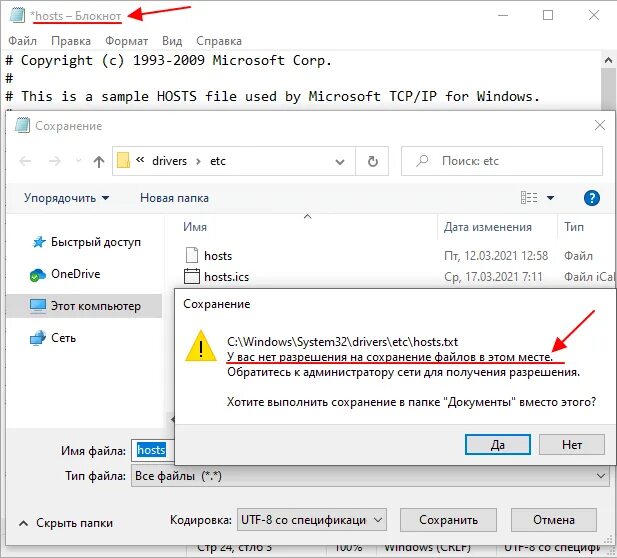Click the hosts file icon in the list

tap(192, 255)
